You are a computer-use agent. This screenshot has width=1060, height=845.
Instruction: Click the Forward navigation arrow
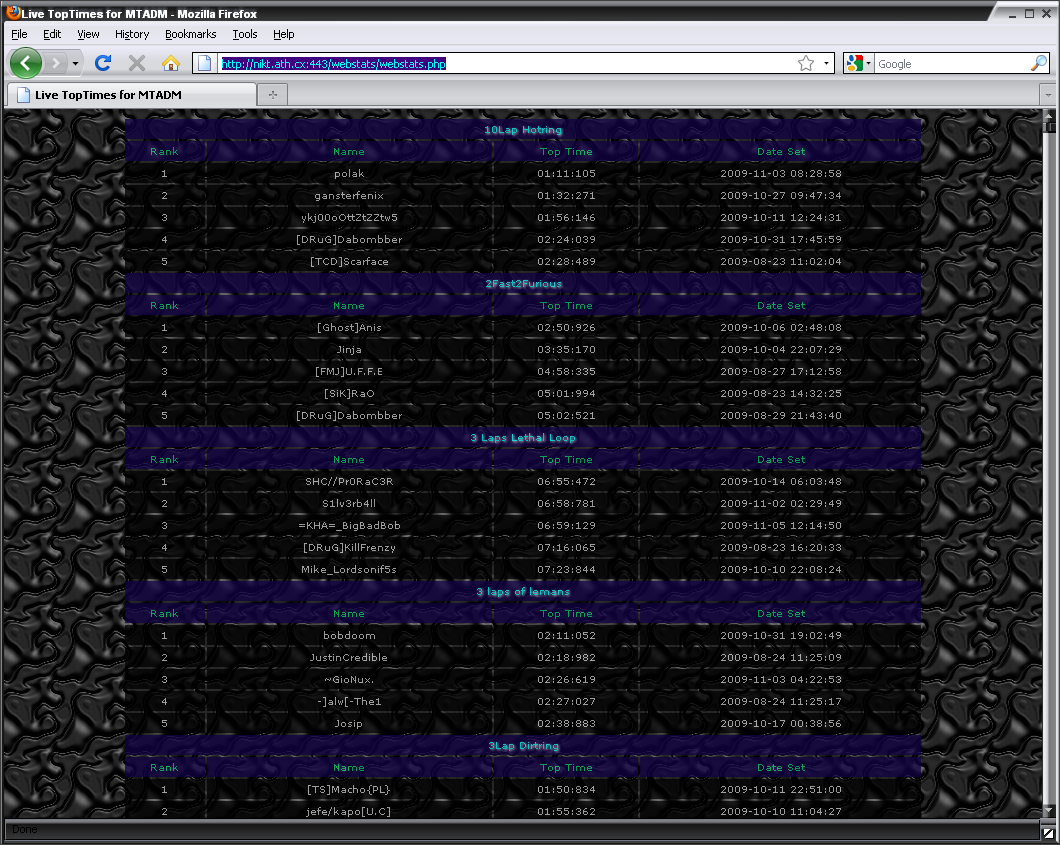tap(58, 63)
